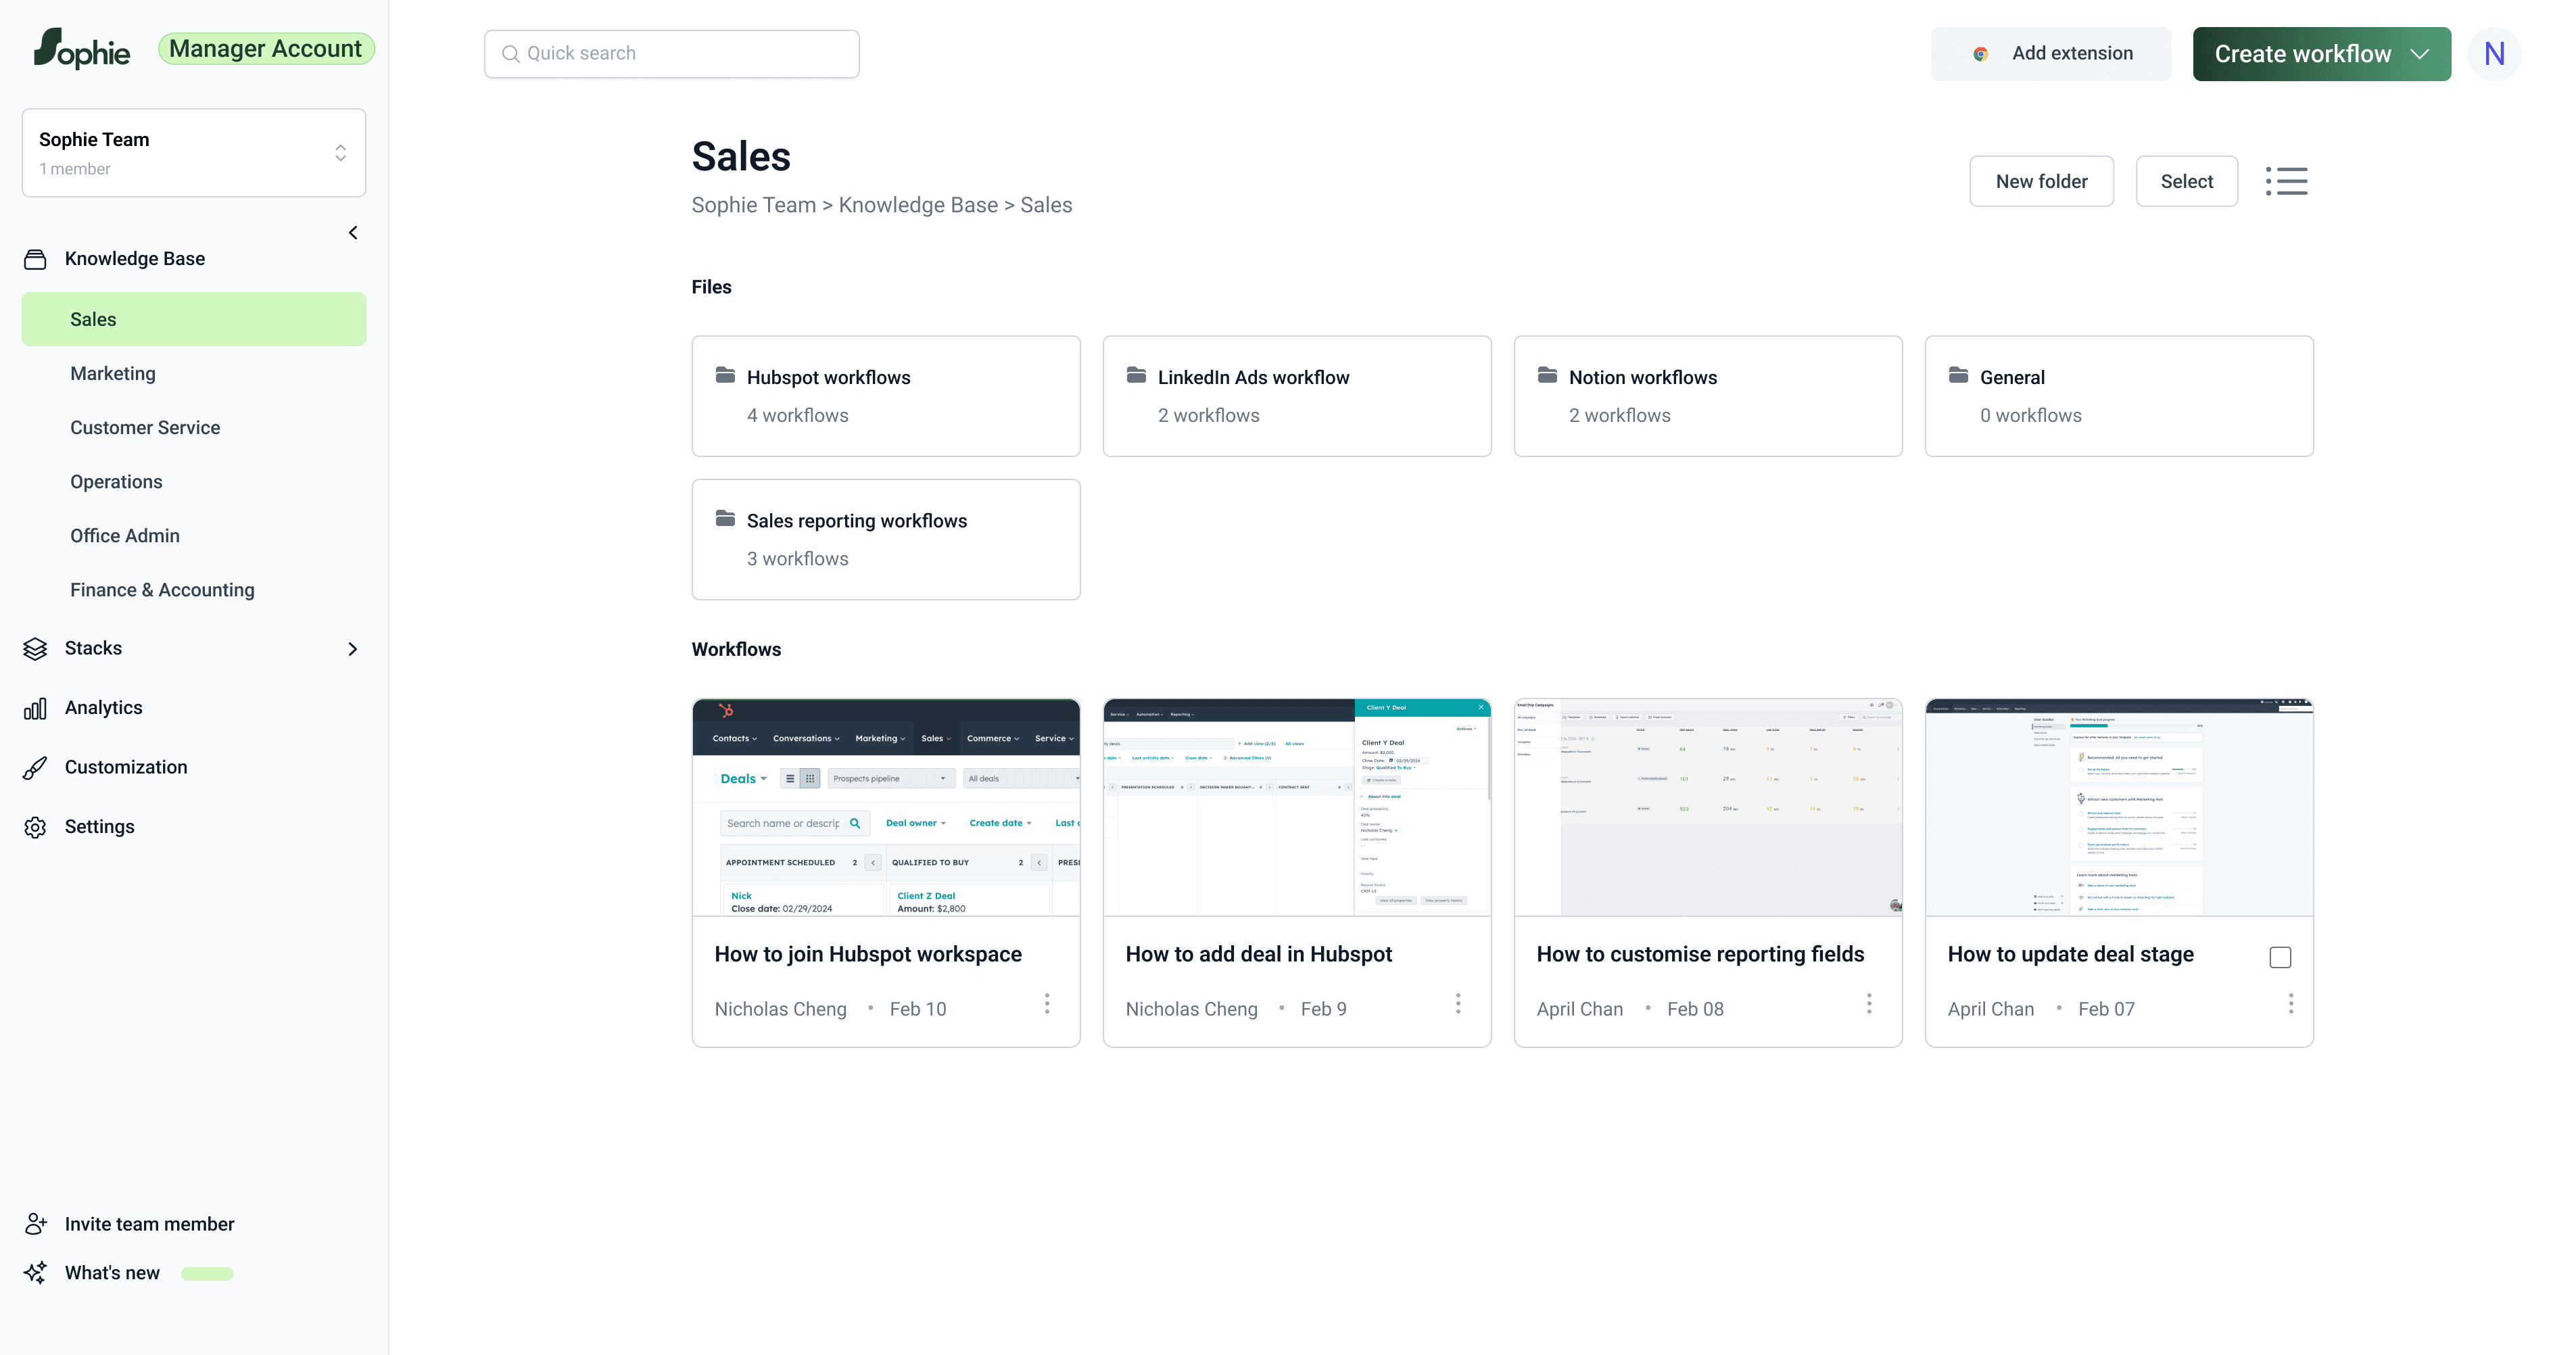Click the Analytics bar chart icon
2576x1355 pixels.
click(35, 709)
